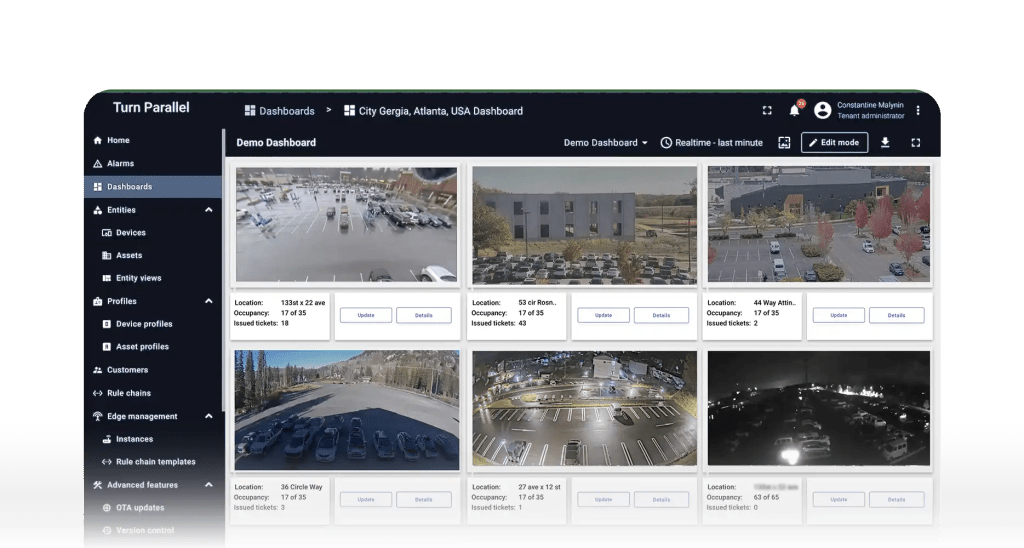Click the Alarms warning triangle icon

pyautogui.click(x=98, y=163)
